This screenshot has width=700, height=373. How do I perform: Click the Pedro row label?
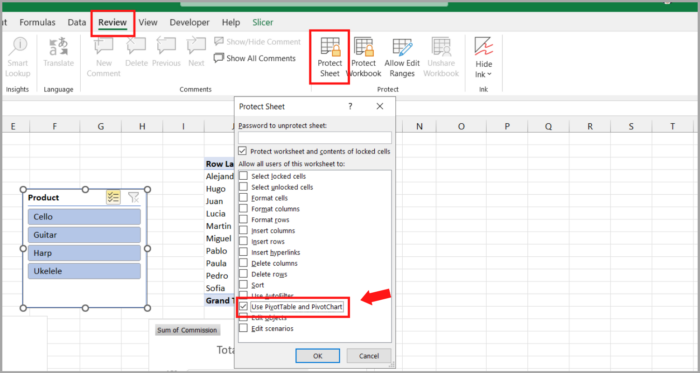tap(217, 276)
